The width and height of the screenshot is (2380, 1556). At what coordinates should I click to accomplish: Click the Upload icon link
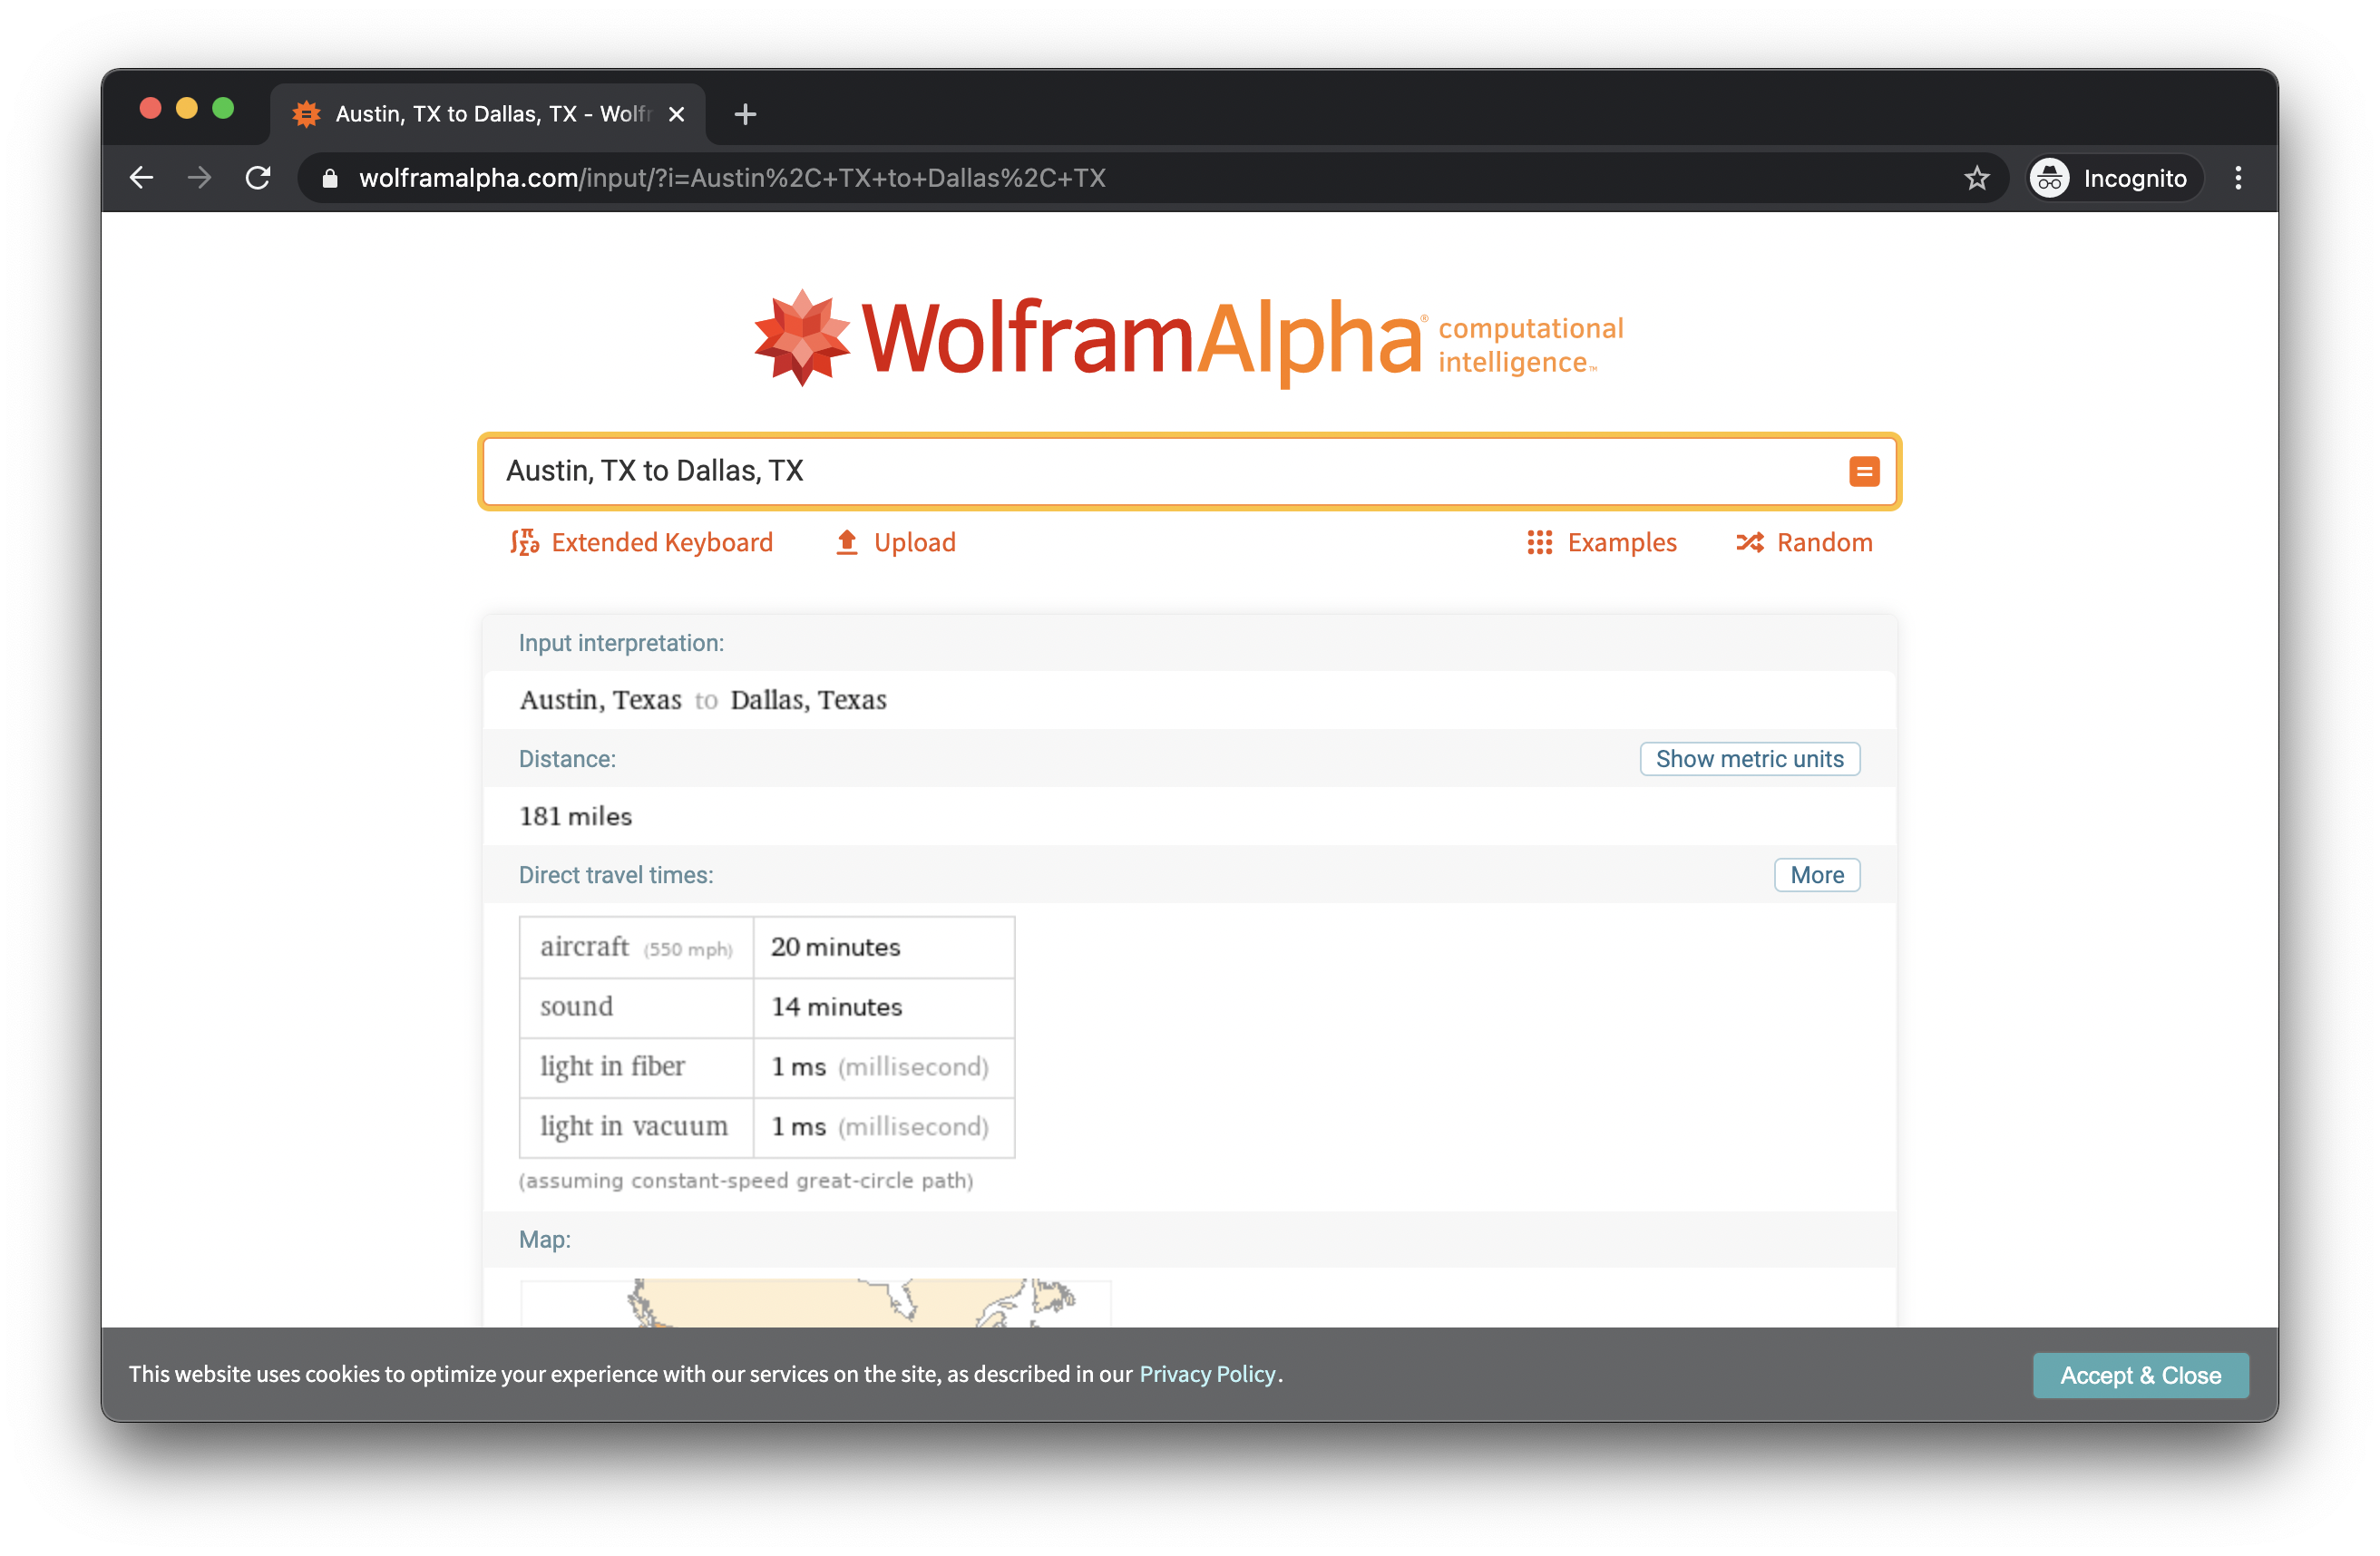895,543
